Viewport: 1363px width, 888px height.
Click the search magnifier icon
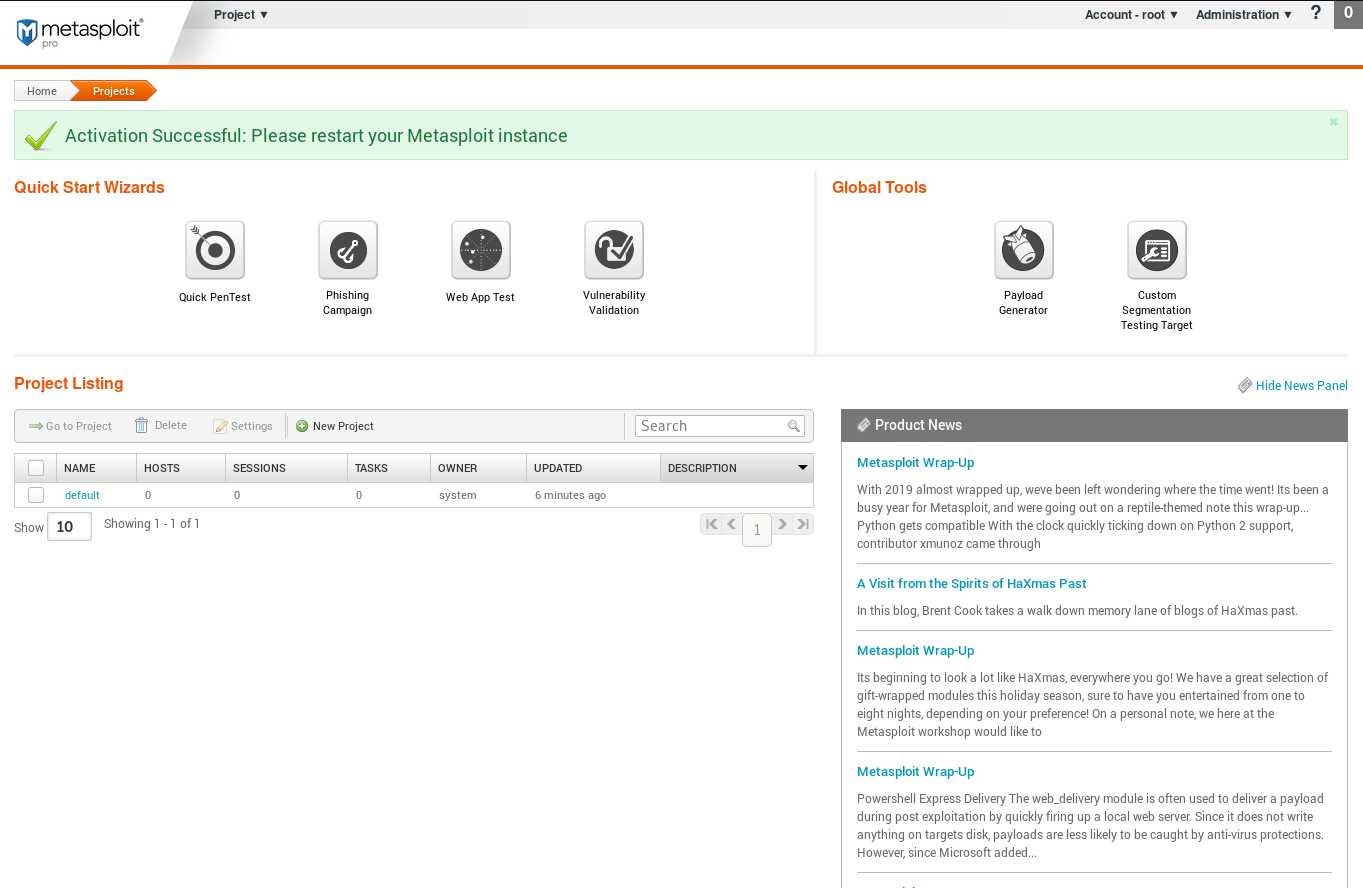pos(794,426)
